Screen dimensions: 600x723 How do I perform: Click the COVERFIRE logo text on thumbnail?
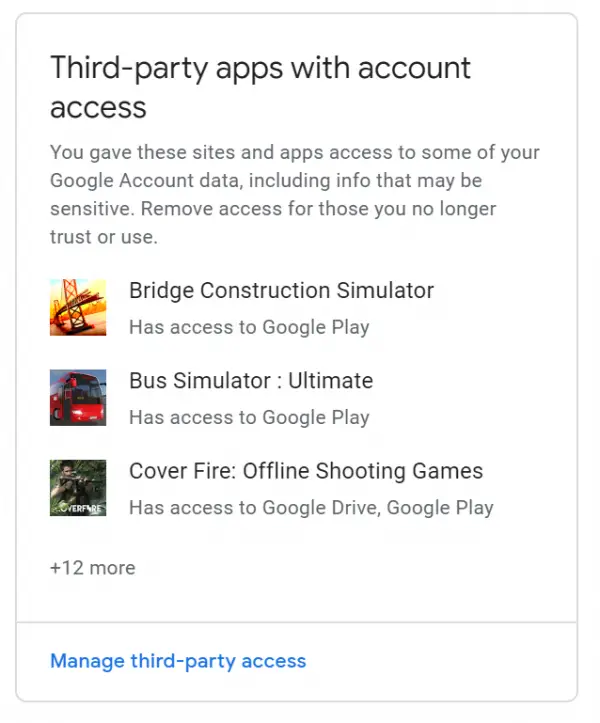pyautogui.click(x=82, y=509)
